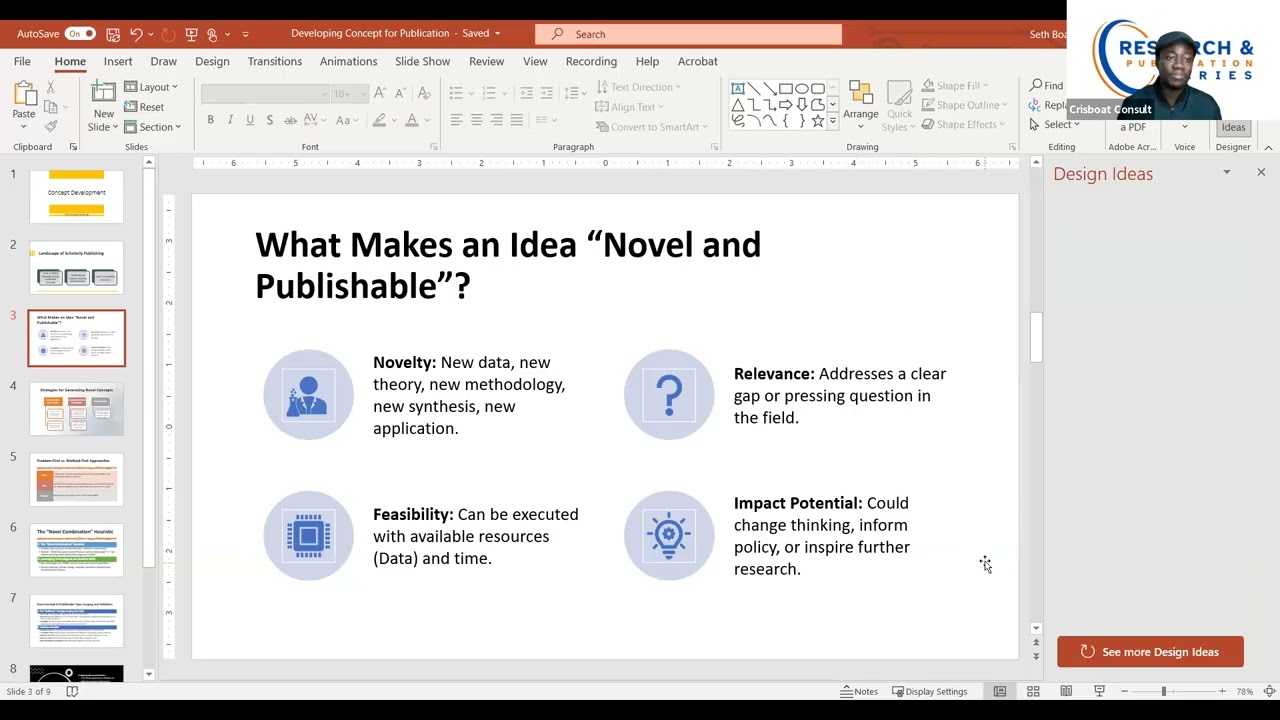Open the Arrange dropdown
Viewport: 1280px width, 720px height.
click(860, 104)
